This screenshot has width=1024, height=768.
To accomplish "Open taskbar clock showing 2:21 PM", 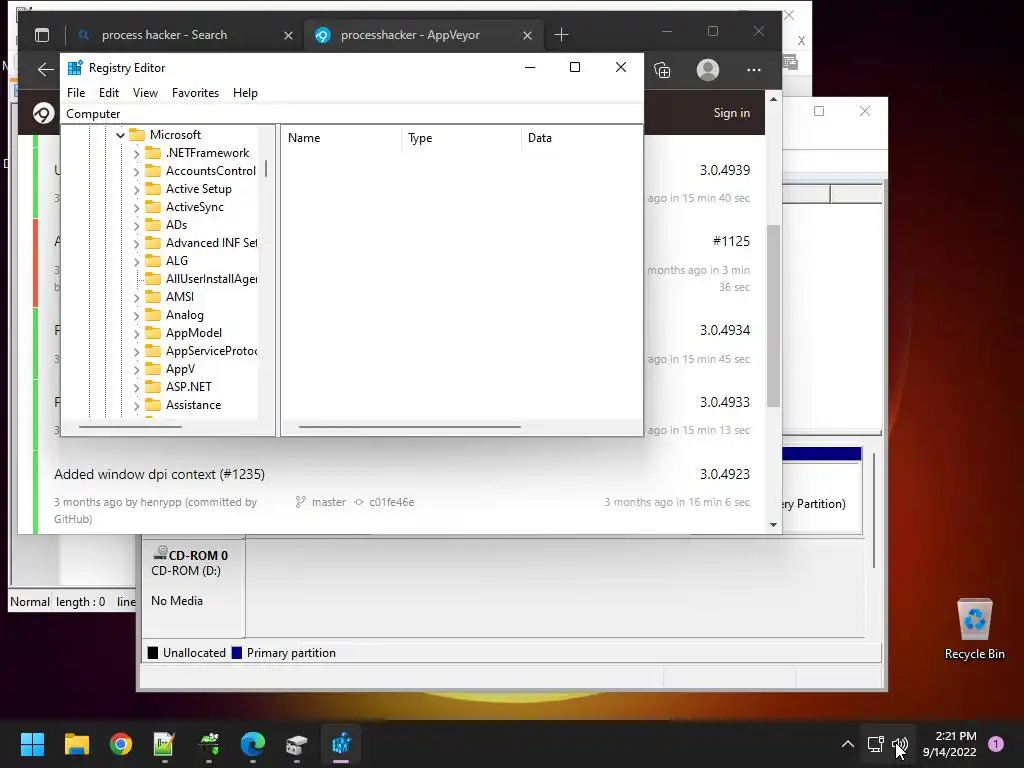I will coord(950,744).
